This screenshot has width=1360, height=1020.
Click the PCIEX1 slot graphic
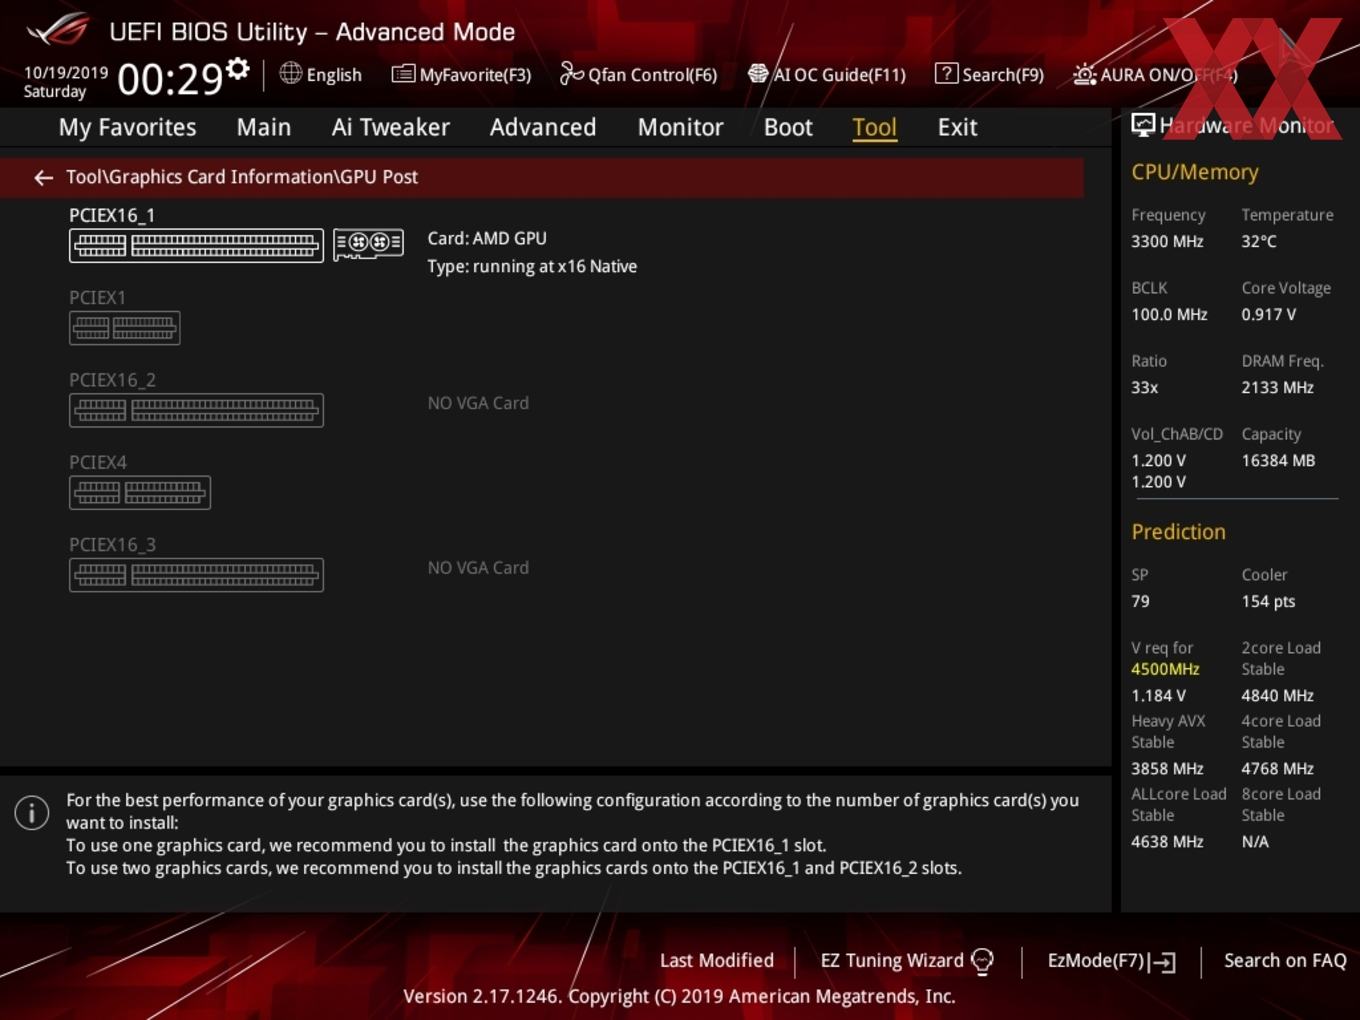[x=124, y=328]
